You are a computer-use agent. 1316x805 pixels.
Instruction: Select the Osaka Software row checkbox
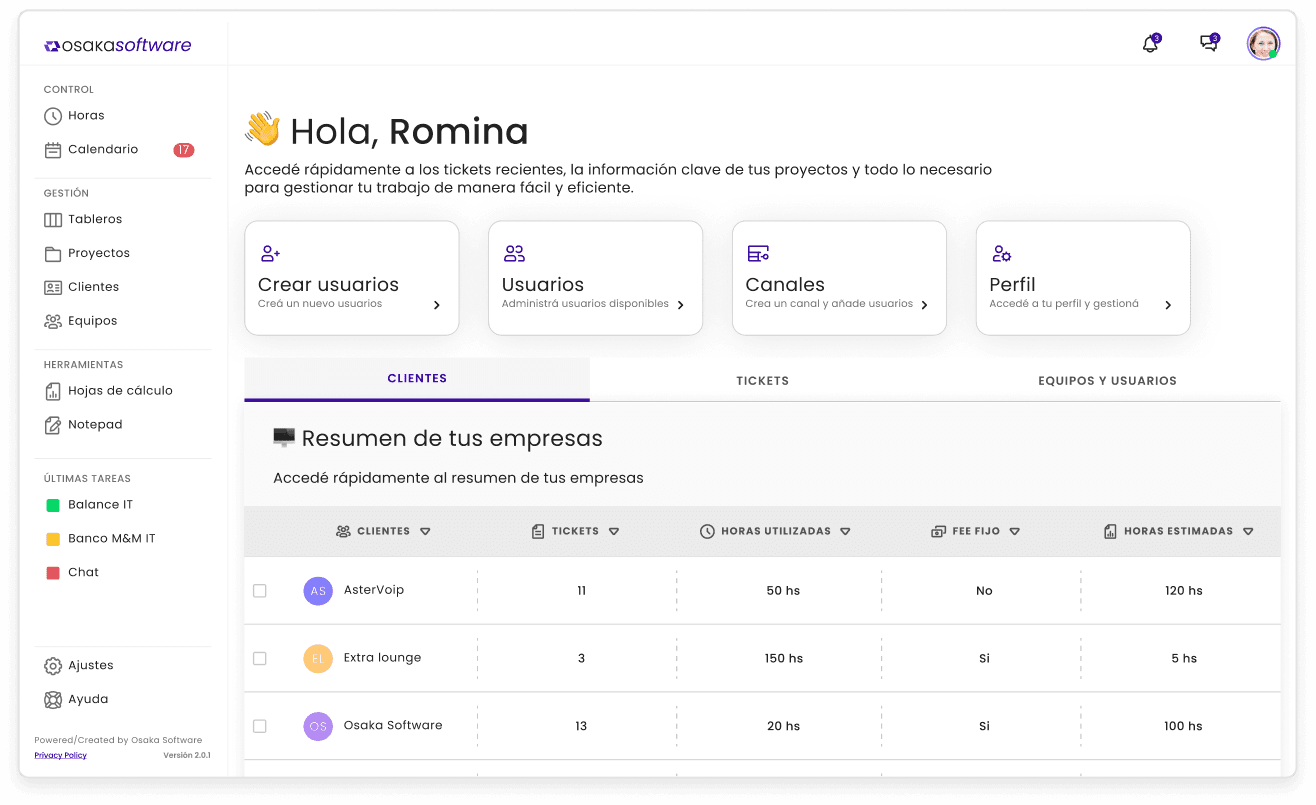pyautogui.click(x=260, y=726)
